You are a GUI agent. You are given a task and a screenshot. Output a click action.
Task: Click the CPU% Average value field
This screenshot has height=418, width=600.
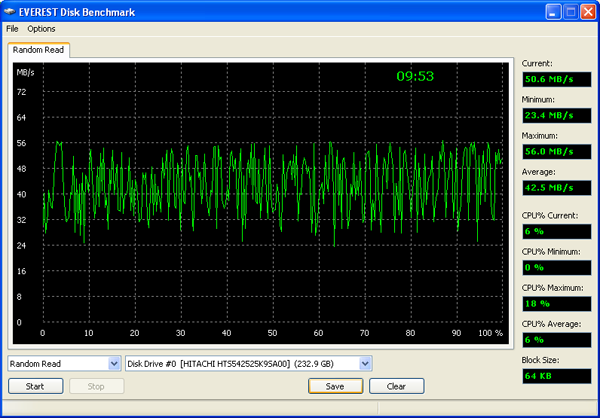(x=556, y=340)
